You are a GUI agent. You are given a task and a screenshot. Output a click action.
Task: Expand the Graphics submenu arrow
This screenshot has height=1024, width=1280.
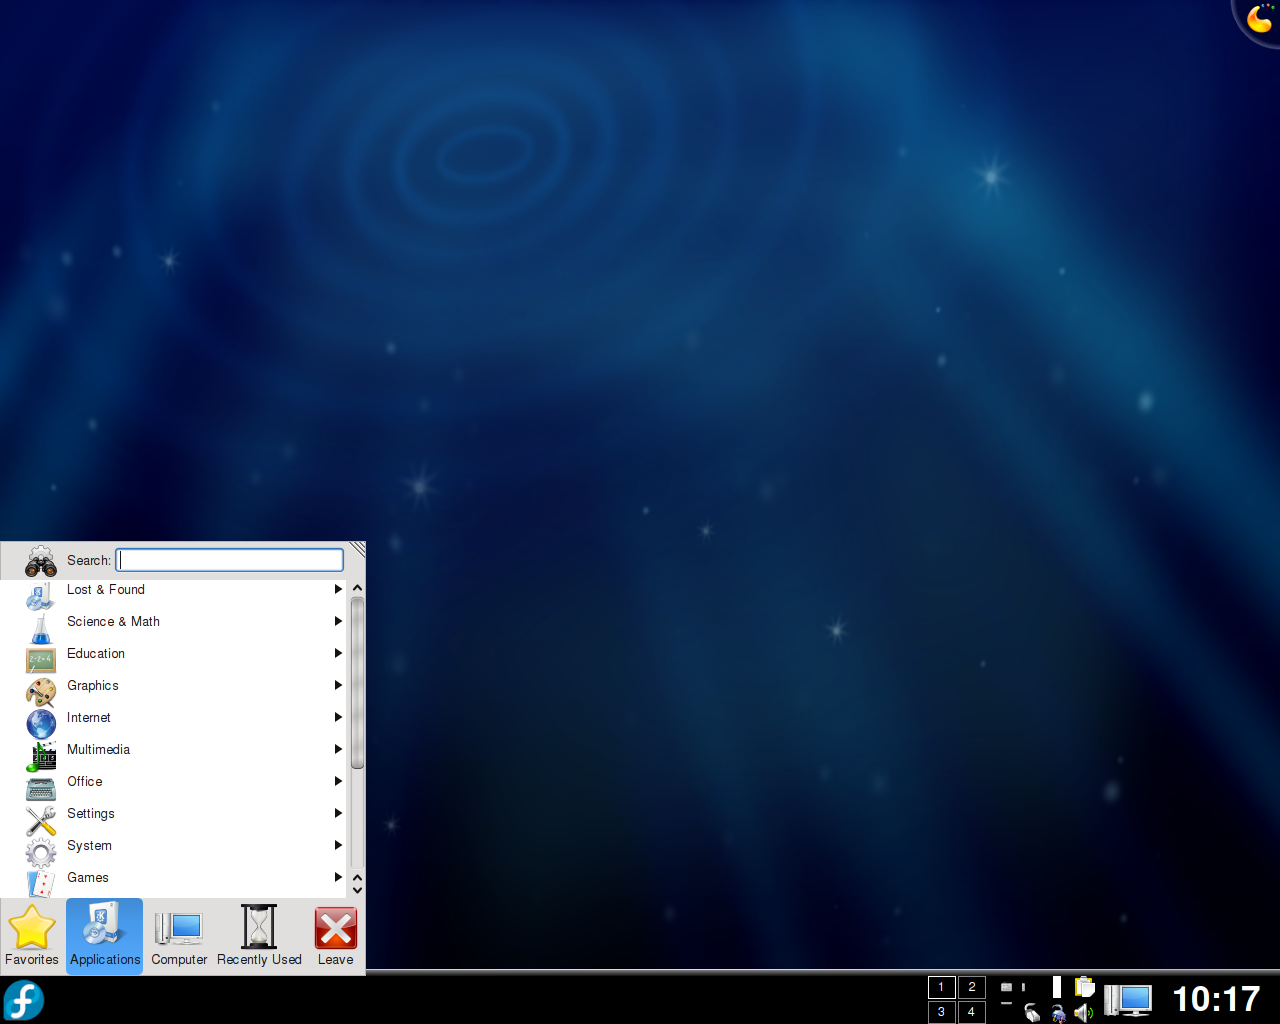(x=338, y=685)
